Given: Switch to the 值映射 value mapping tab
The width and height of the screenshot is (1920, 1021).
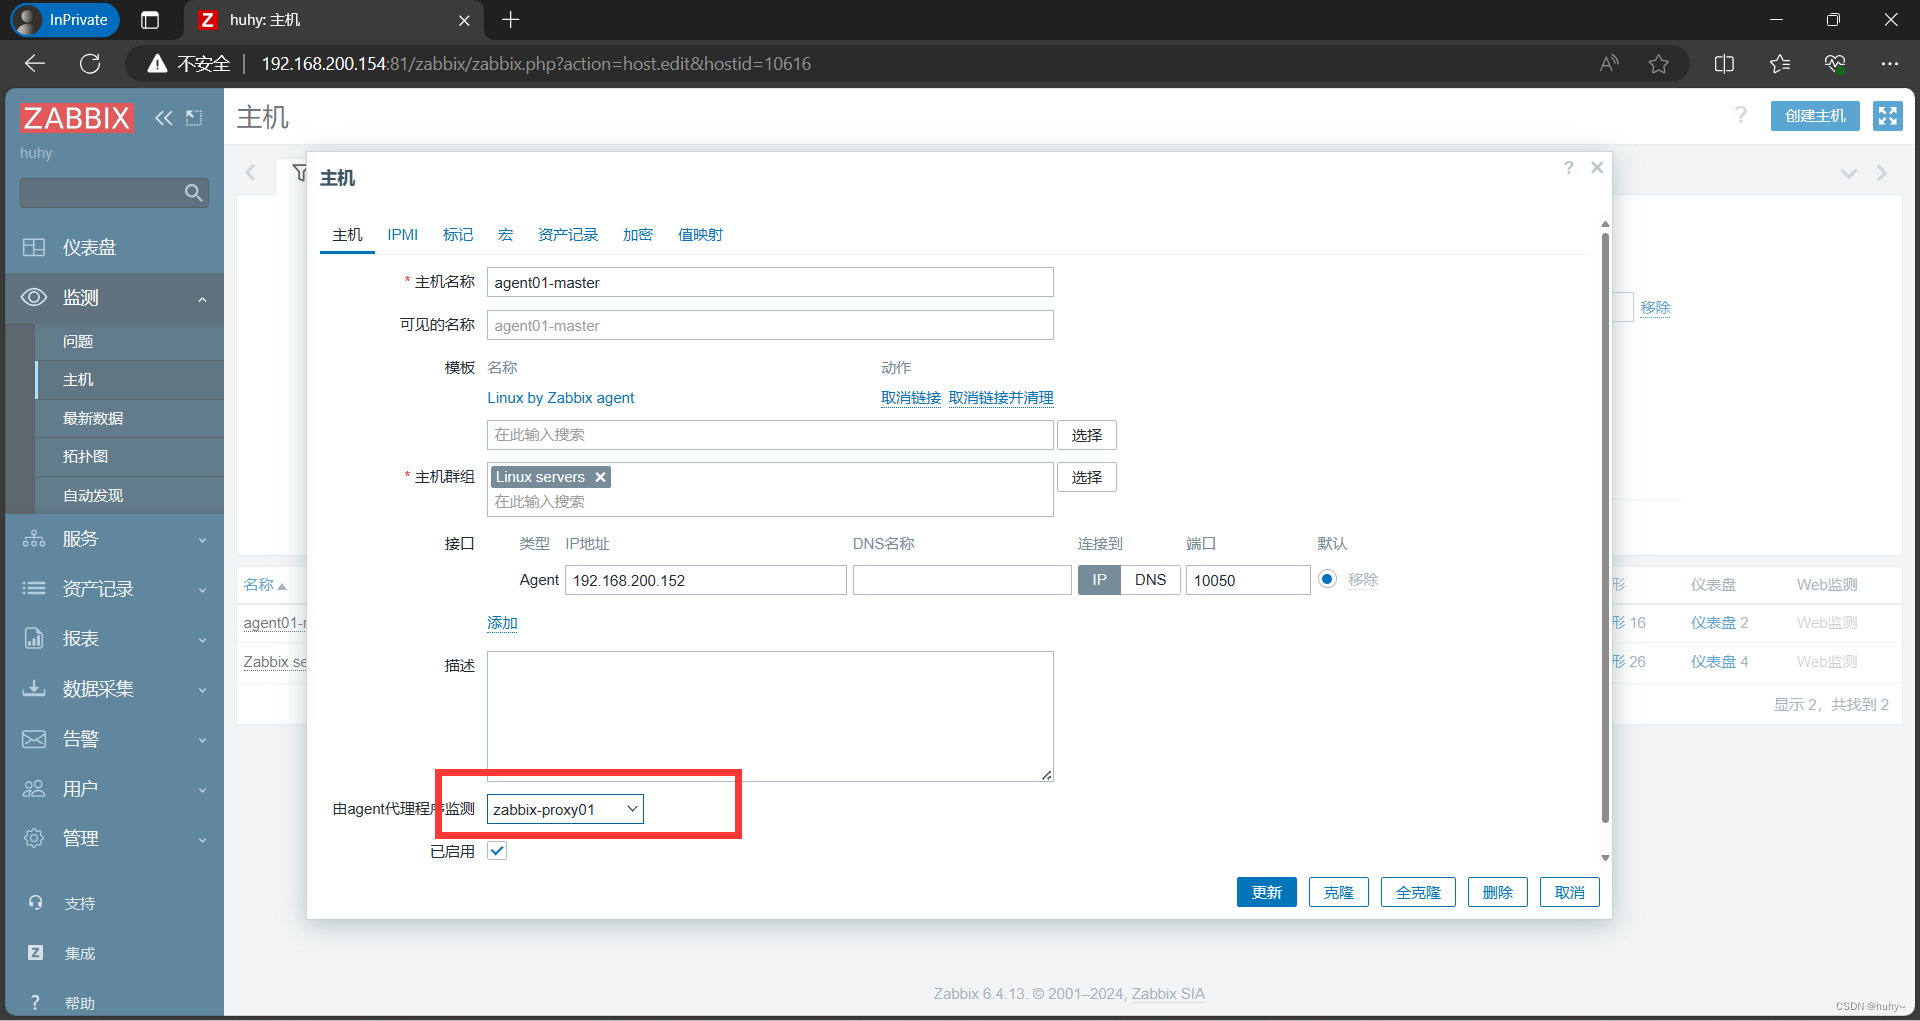Looking at the screenshot, I should (x=700, y=235).
